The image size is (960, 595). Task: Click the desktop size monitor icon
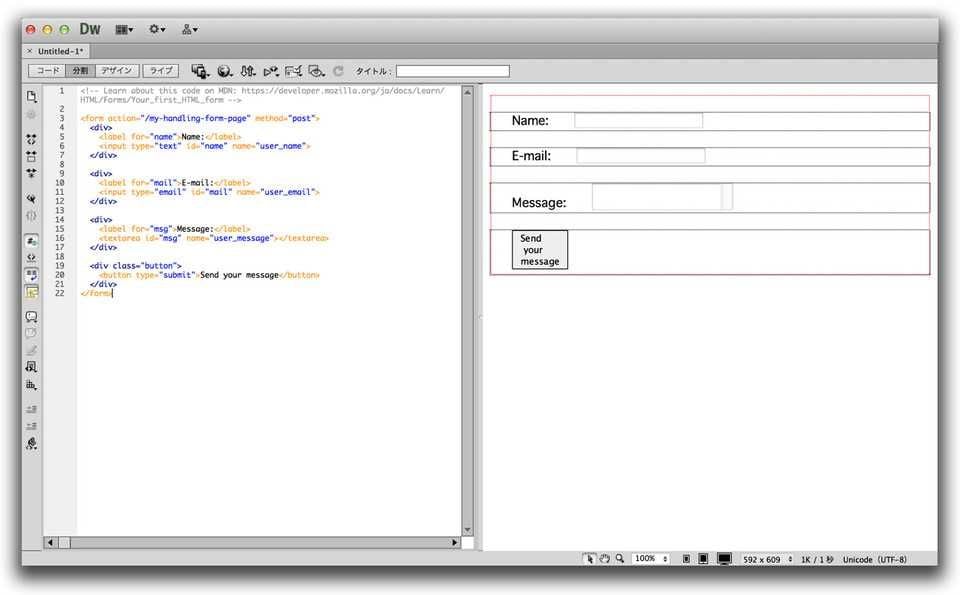tap(724, 559)
